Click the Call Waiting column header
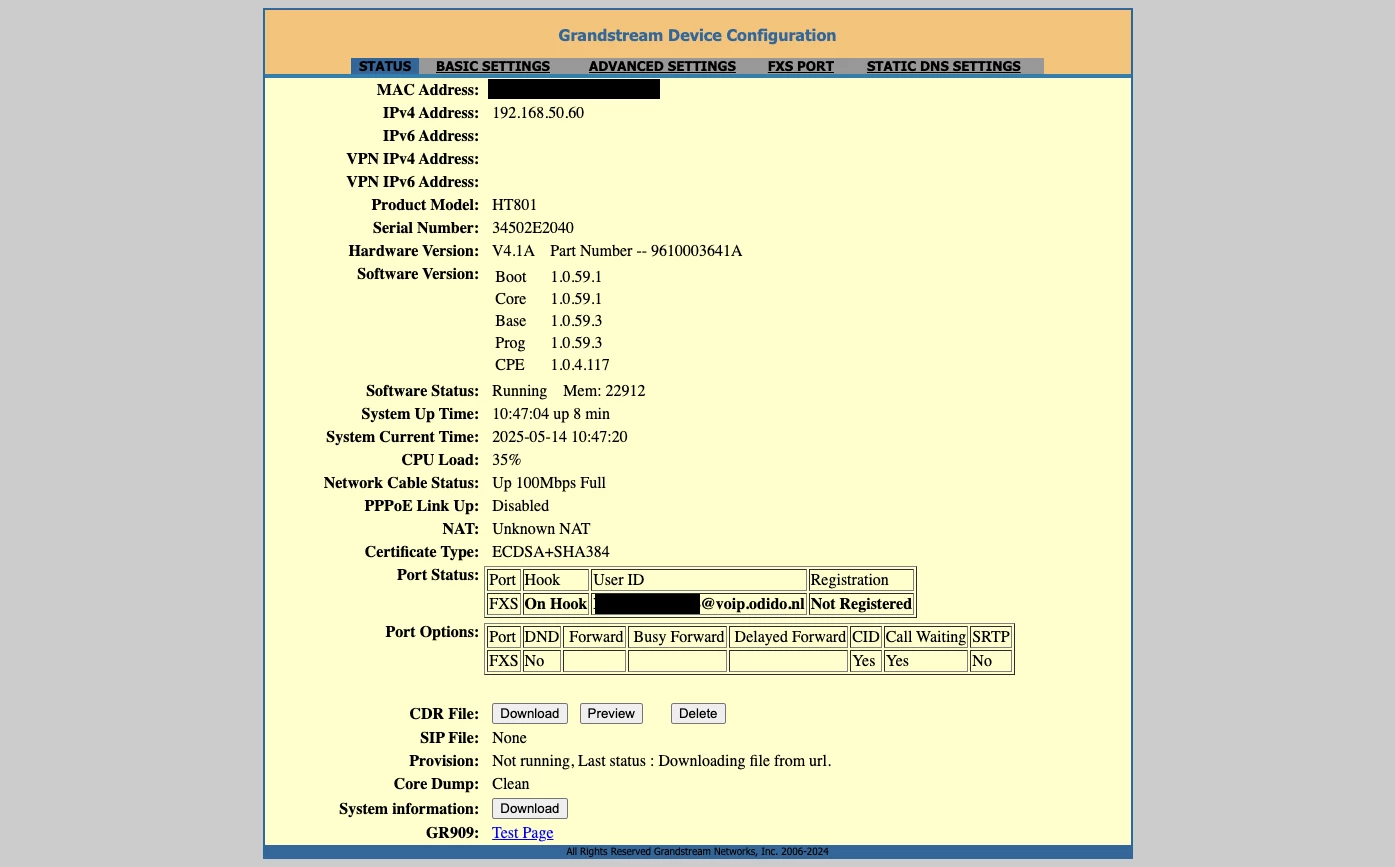 coord(926,637)
